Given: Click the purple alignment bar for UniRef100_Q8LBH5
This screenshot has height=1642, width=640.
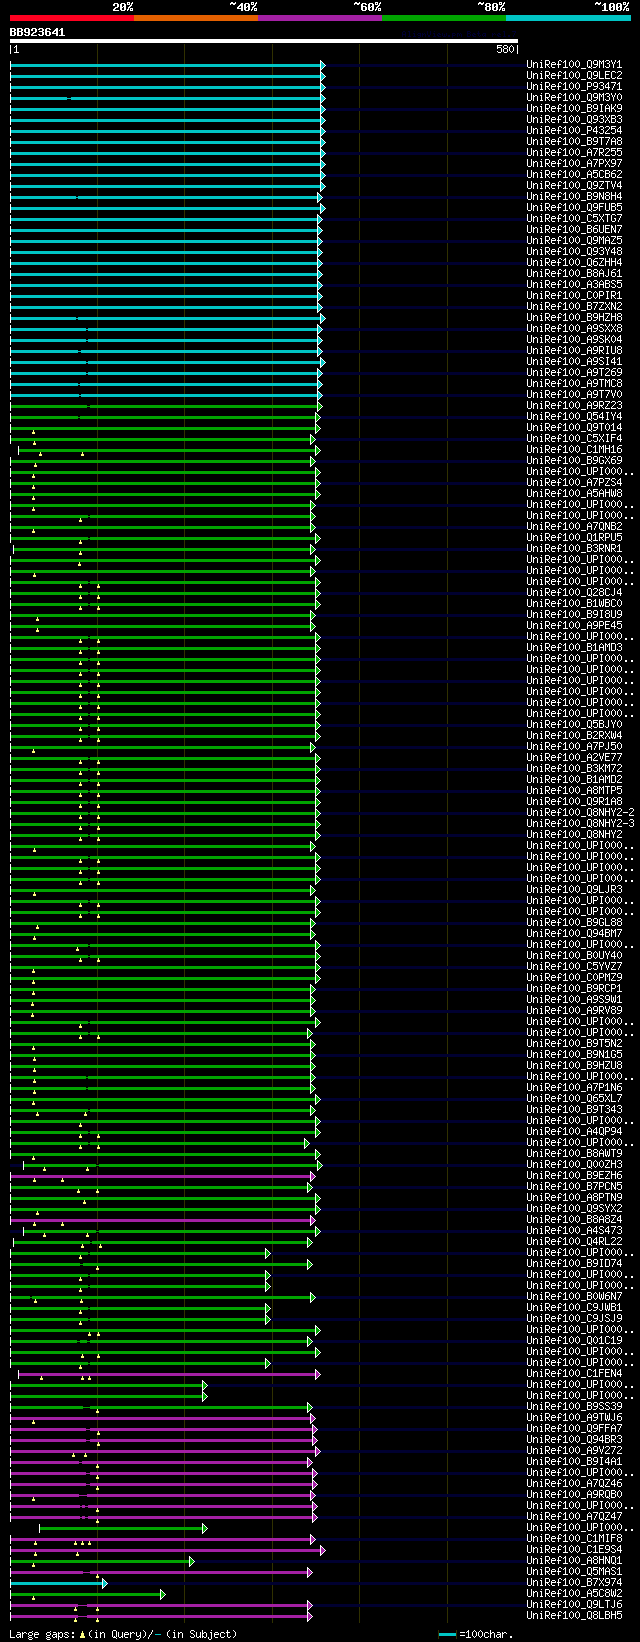Looking at the screenshot, I should pos(160,1616).
